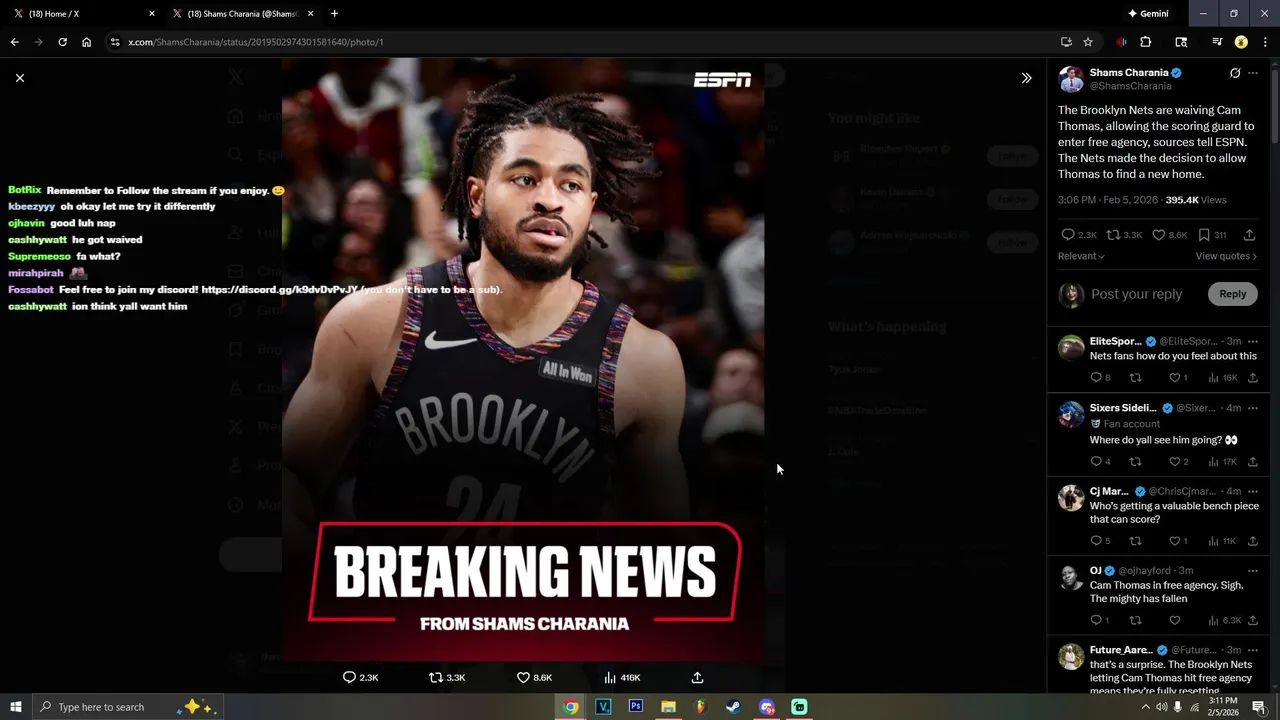Open more options for Shams Charania's post

coord(1253,73)
